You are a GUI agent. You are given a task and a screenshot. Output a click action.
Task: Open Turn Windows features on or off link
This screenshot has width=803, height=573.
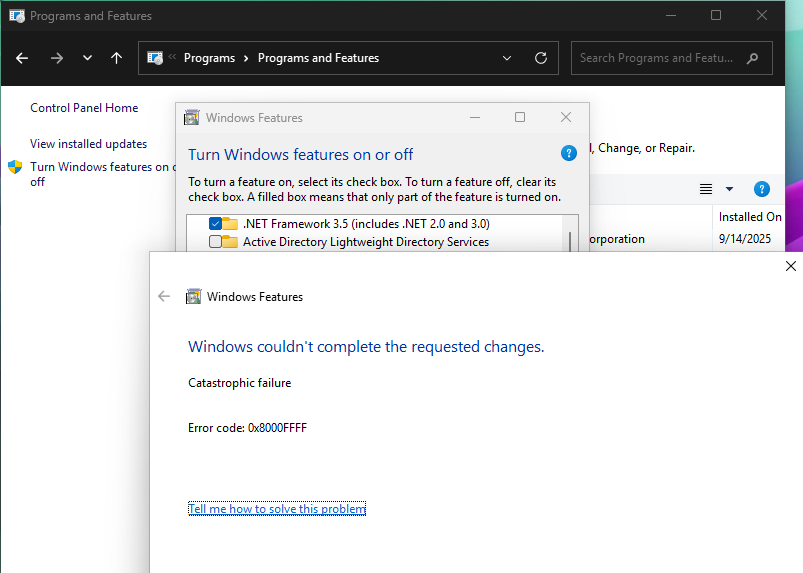tap(102, 174)
